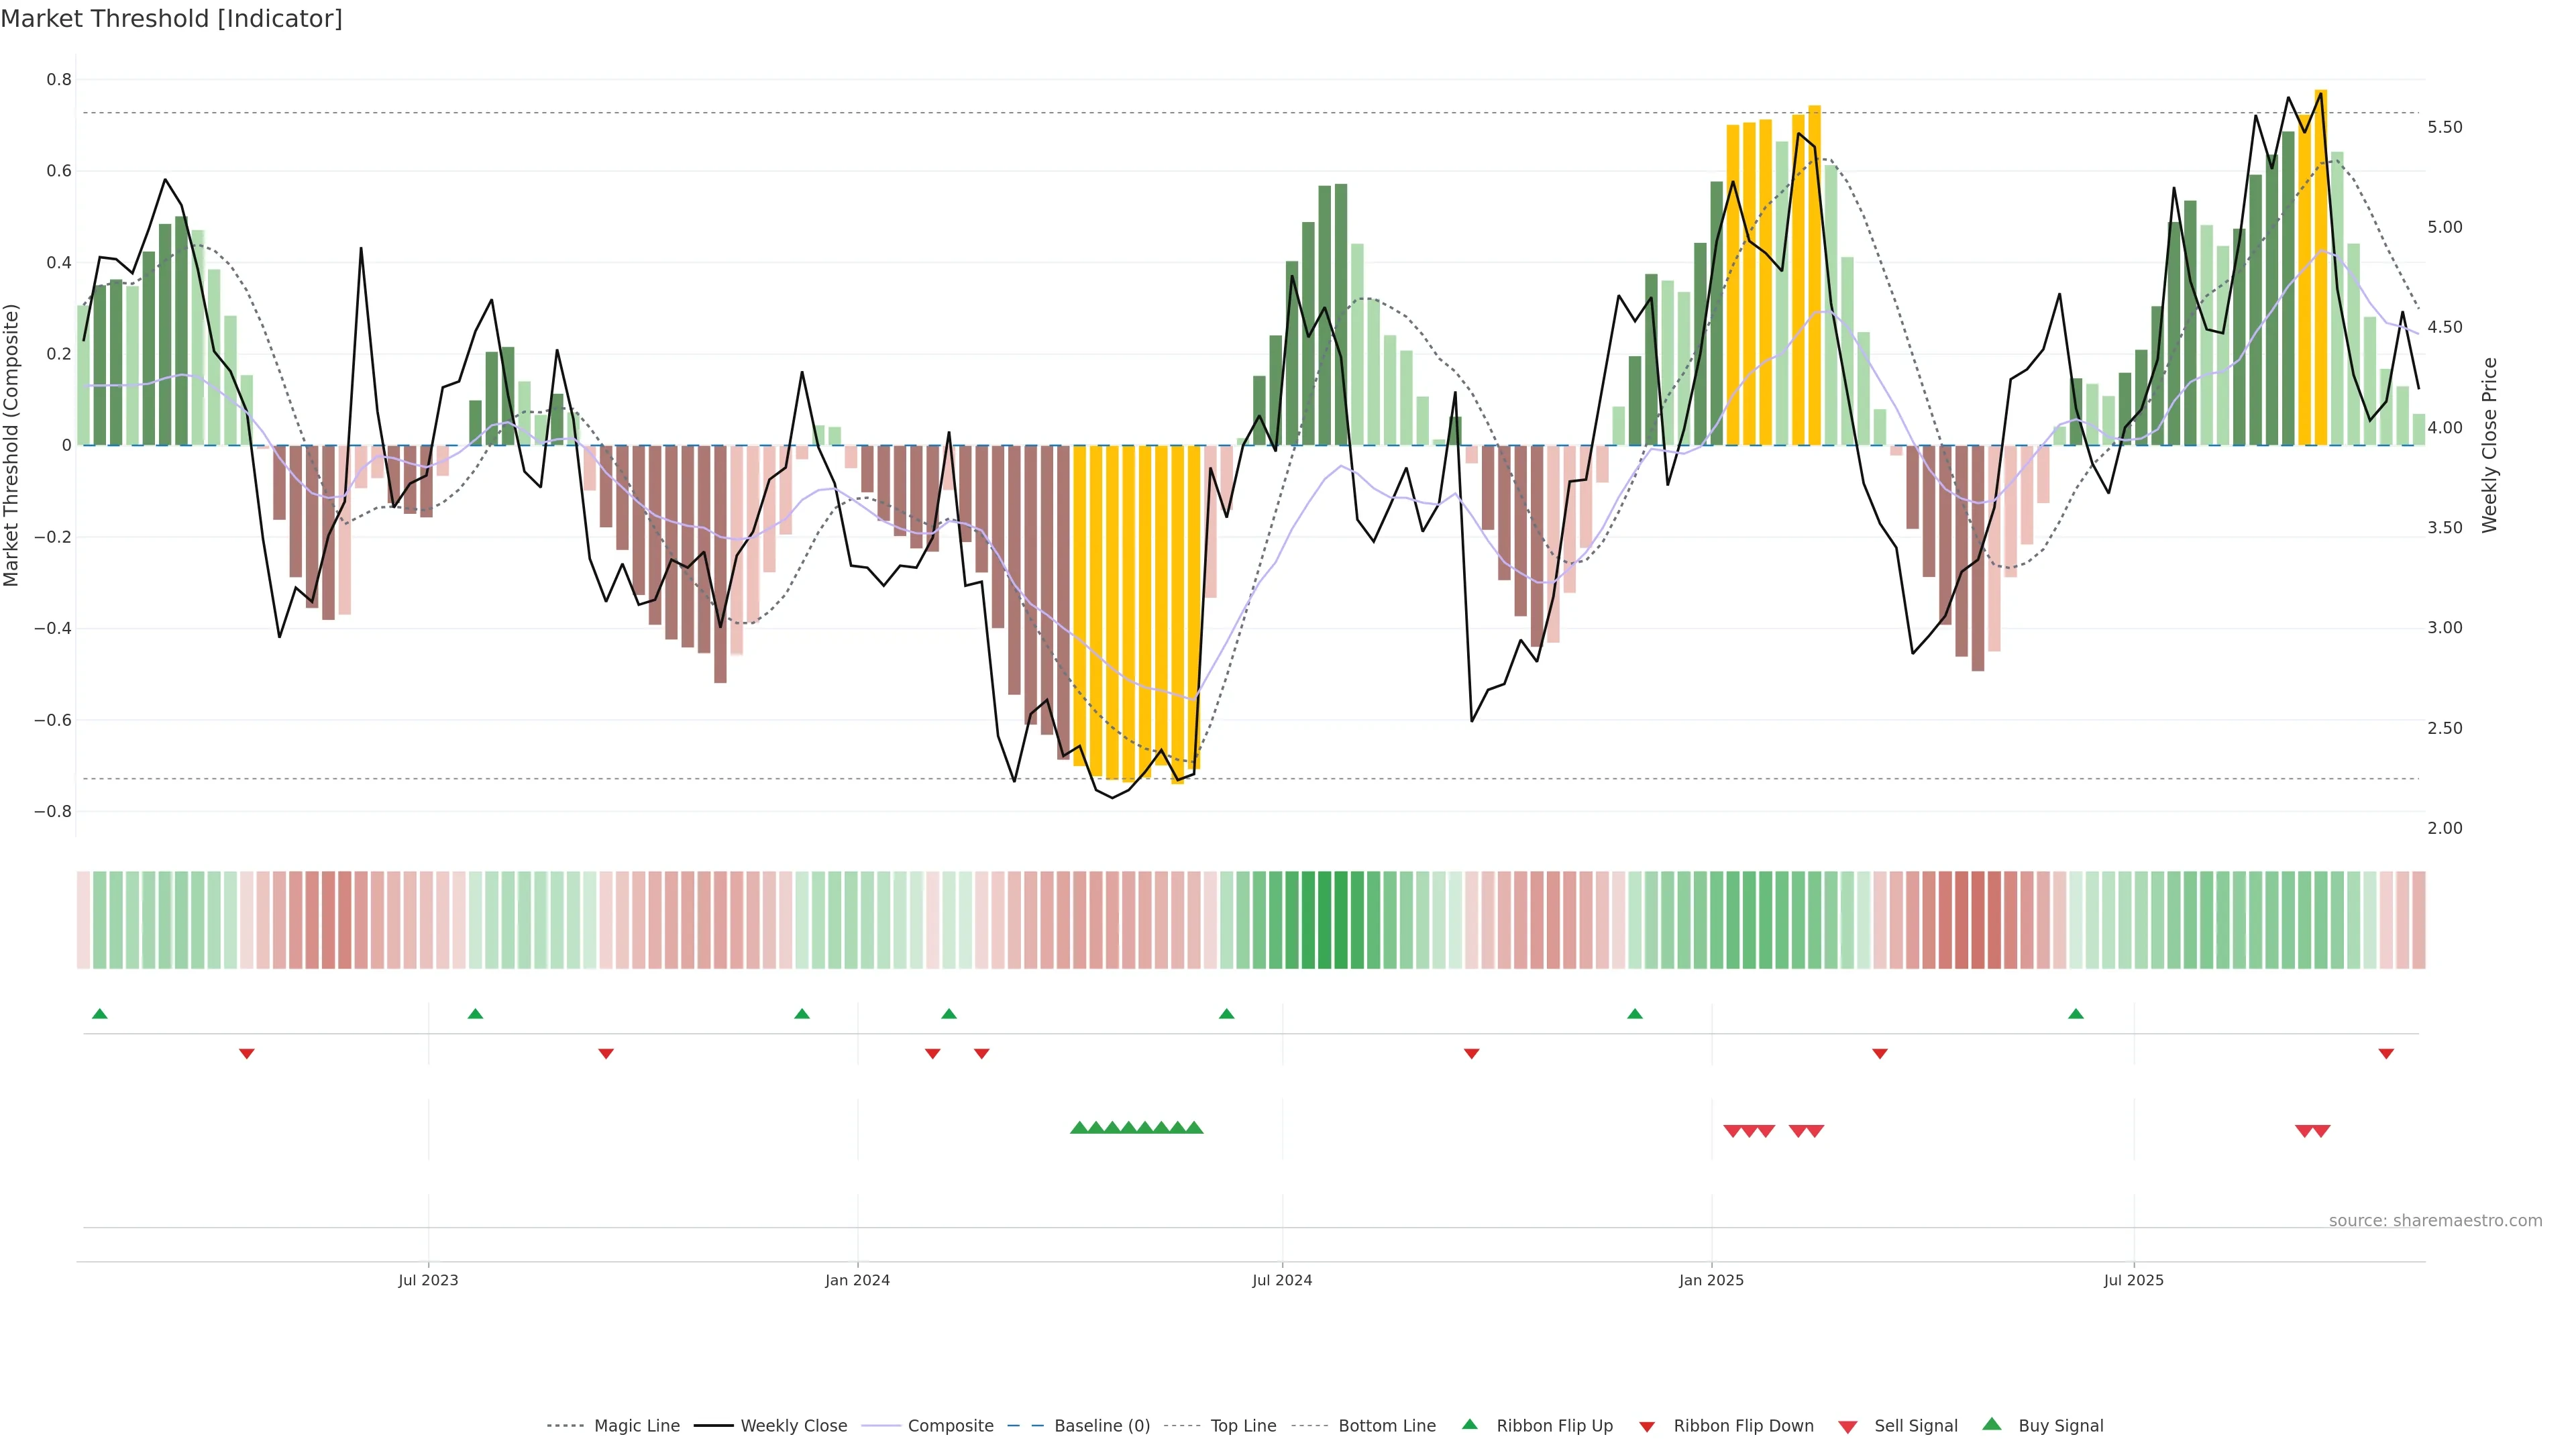Click the rightmost red sell signal triangle

[x=2322, y=1131]
